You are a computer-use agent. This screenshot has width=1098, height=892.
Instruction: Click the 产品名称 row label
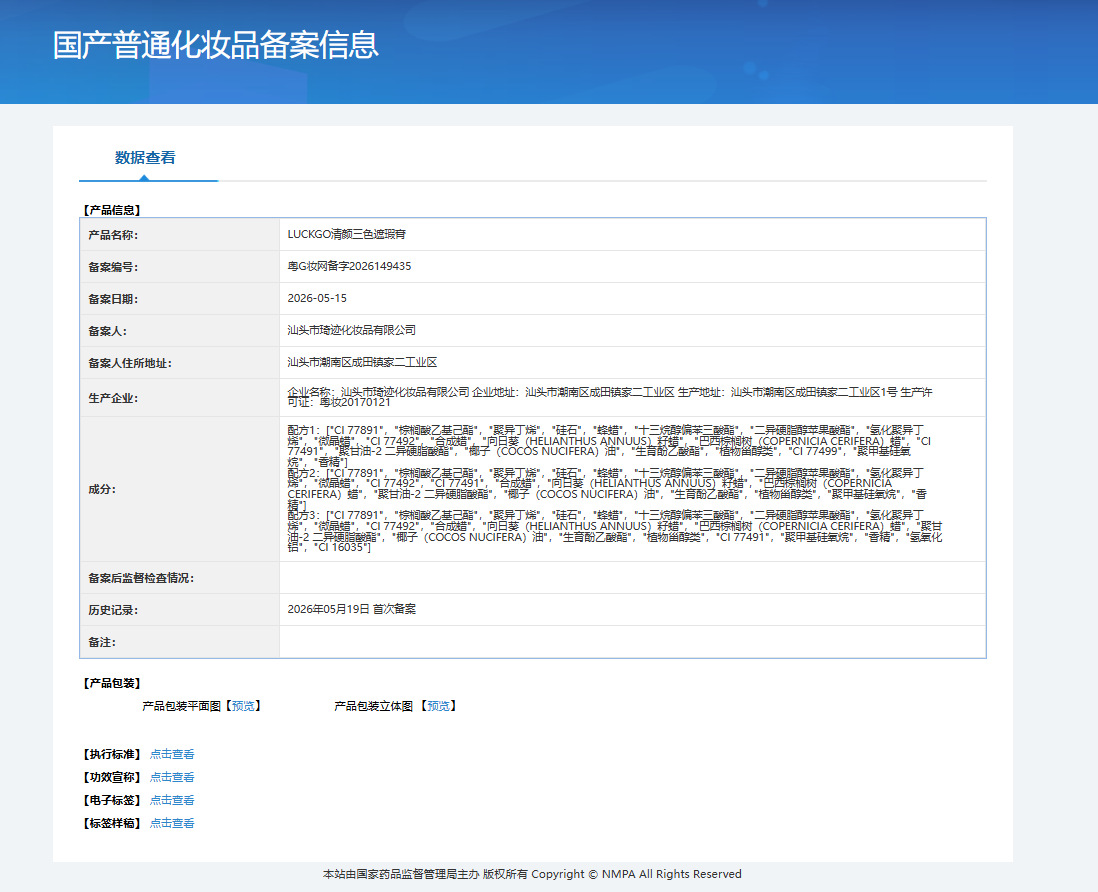coord(113,235)
